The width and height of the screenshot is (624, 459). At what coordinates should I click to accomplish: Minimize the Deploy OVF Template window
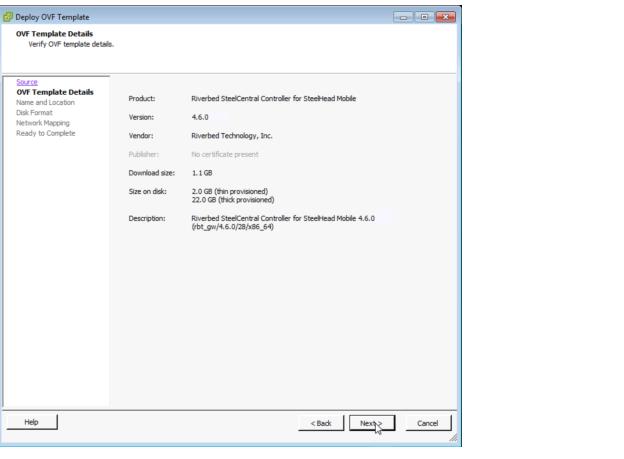tap(403, 17)
